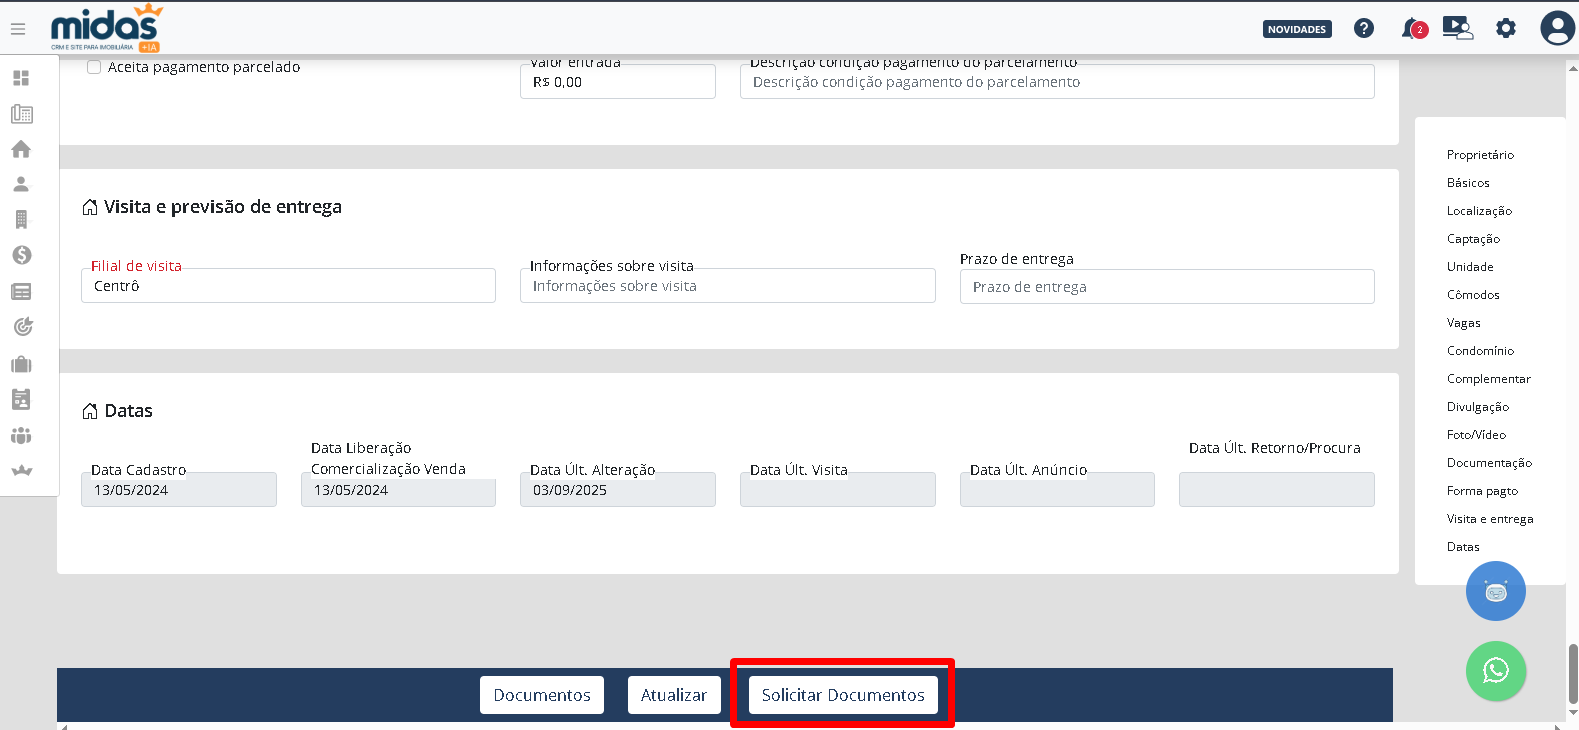Click the Documentos button

coord(542,695)
